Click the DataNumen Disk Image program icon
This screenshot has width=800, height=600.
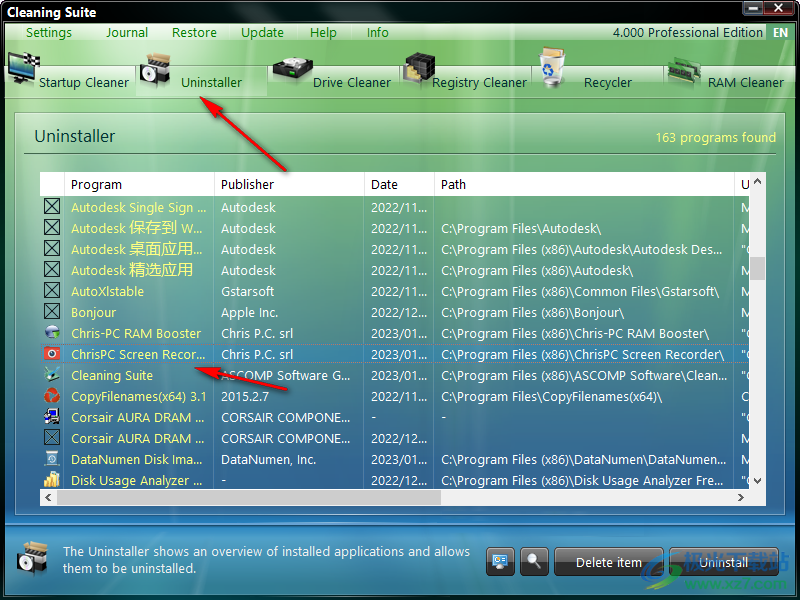[52, 459]
